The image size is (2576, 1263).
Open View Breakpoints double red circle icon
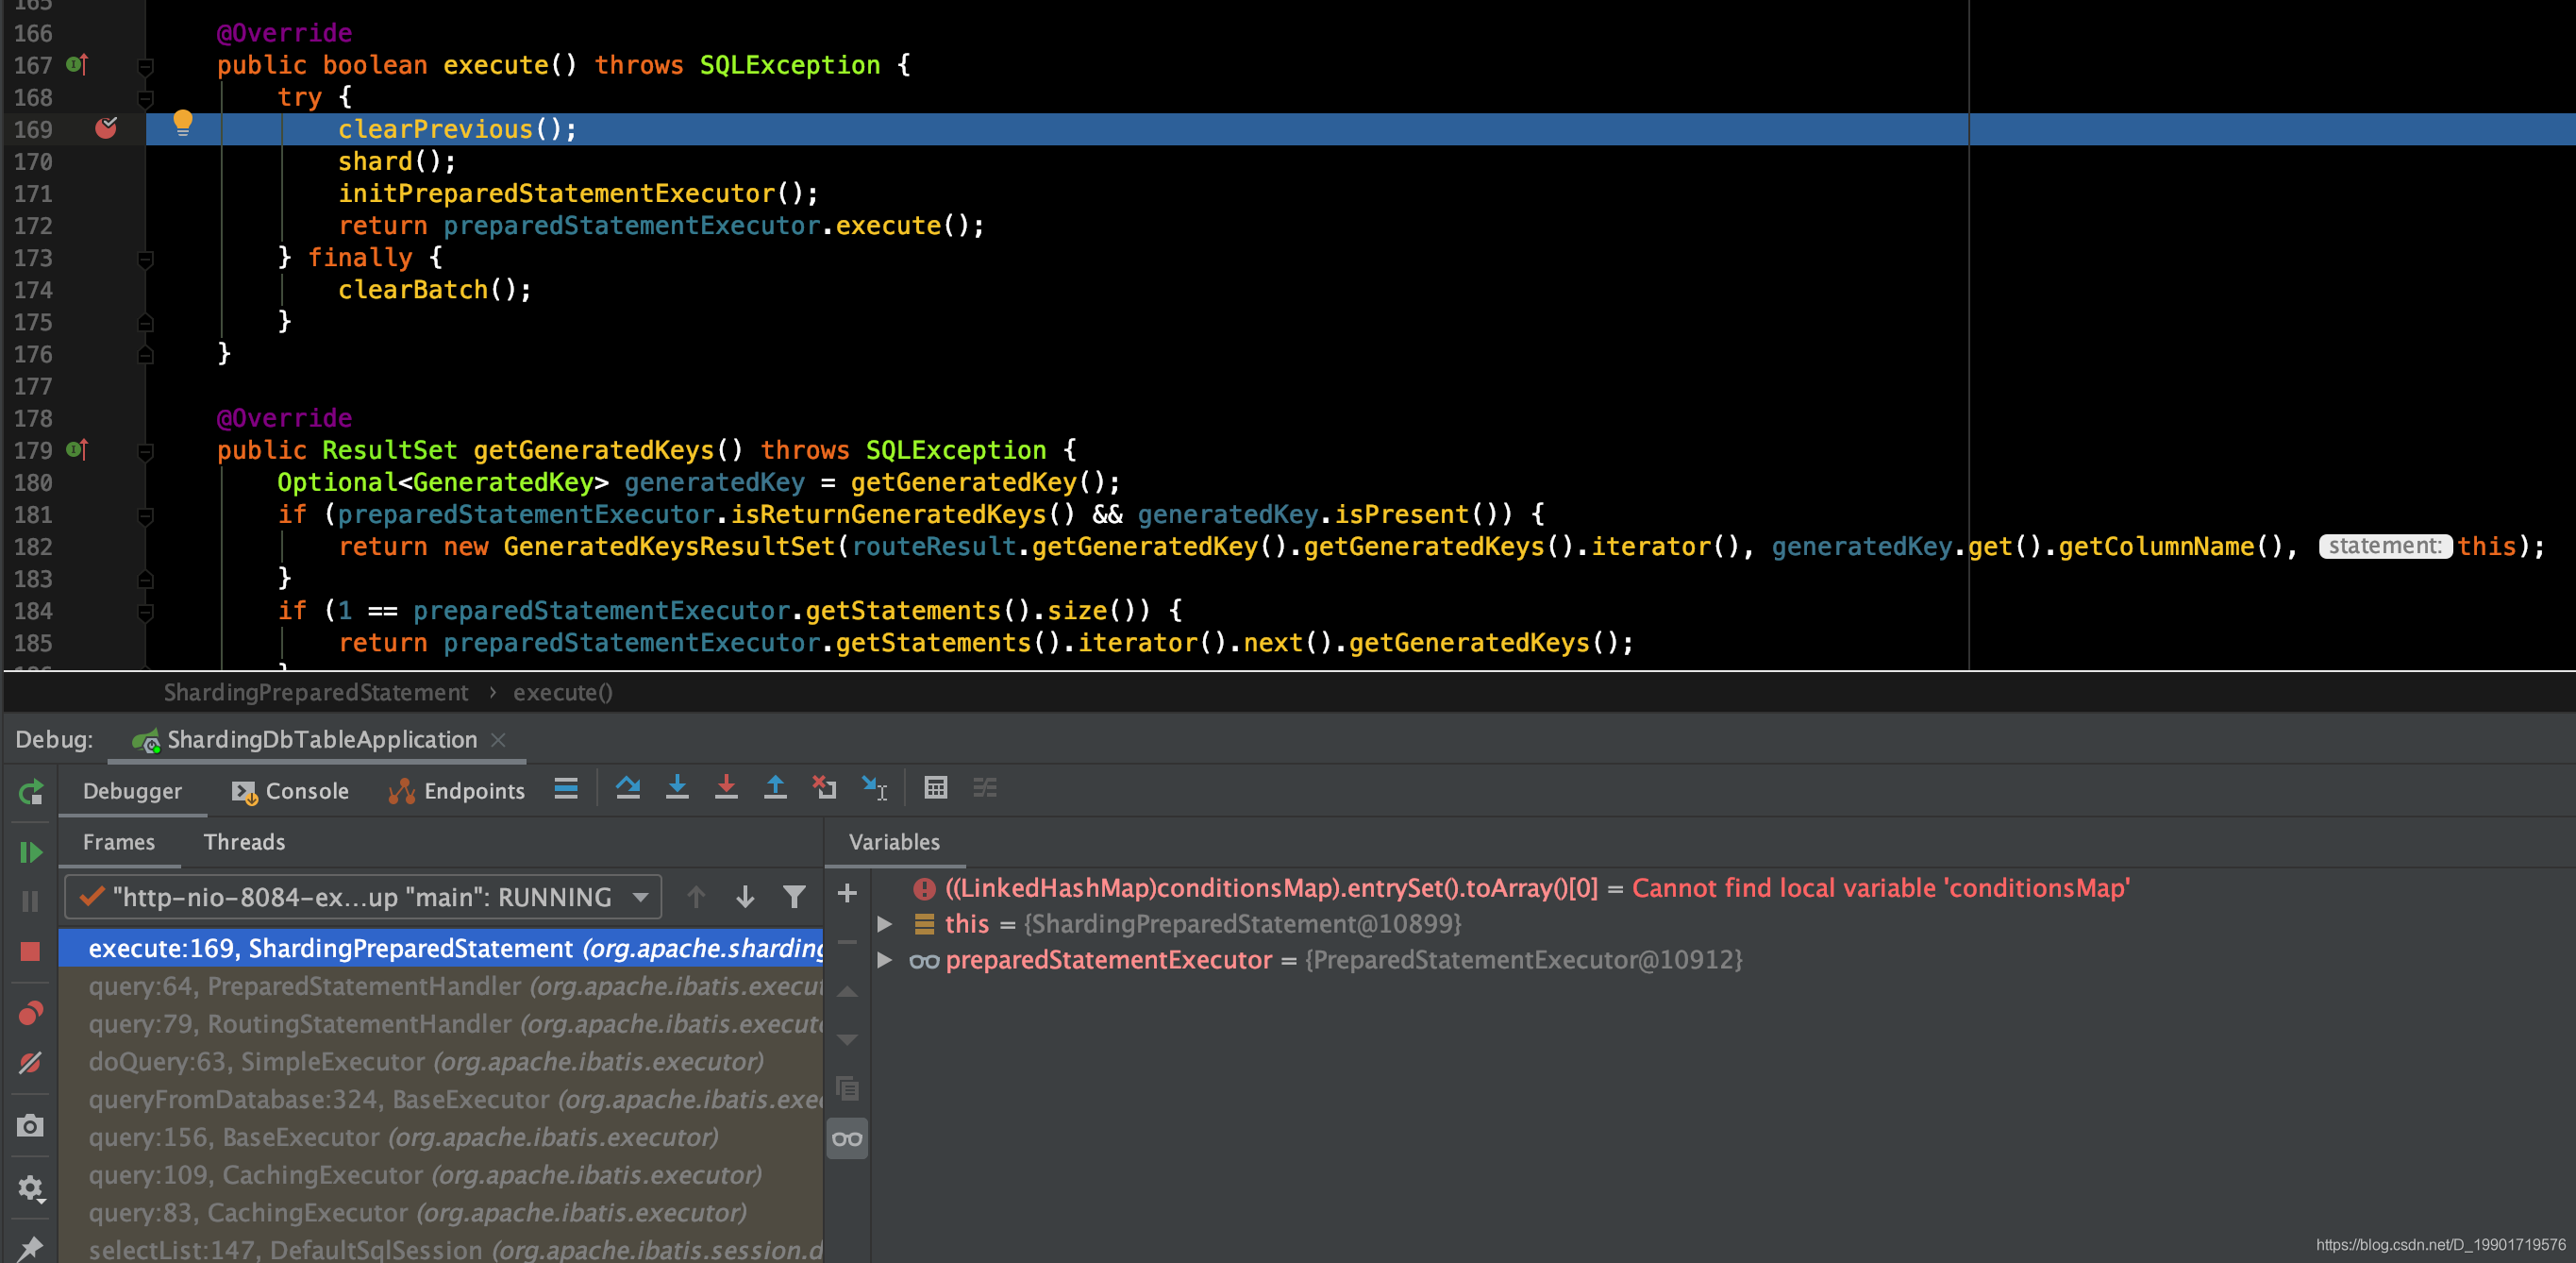tap(31, 1014)
